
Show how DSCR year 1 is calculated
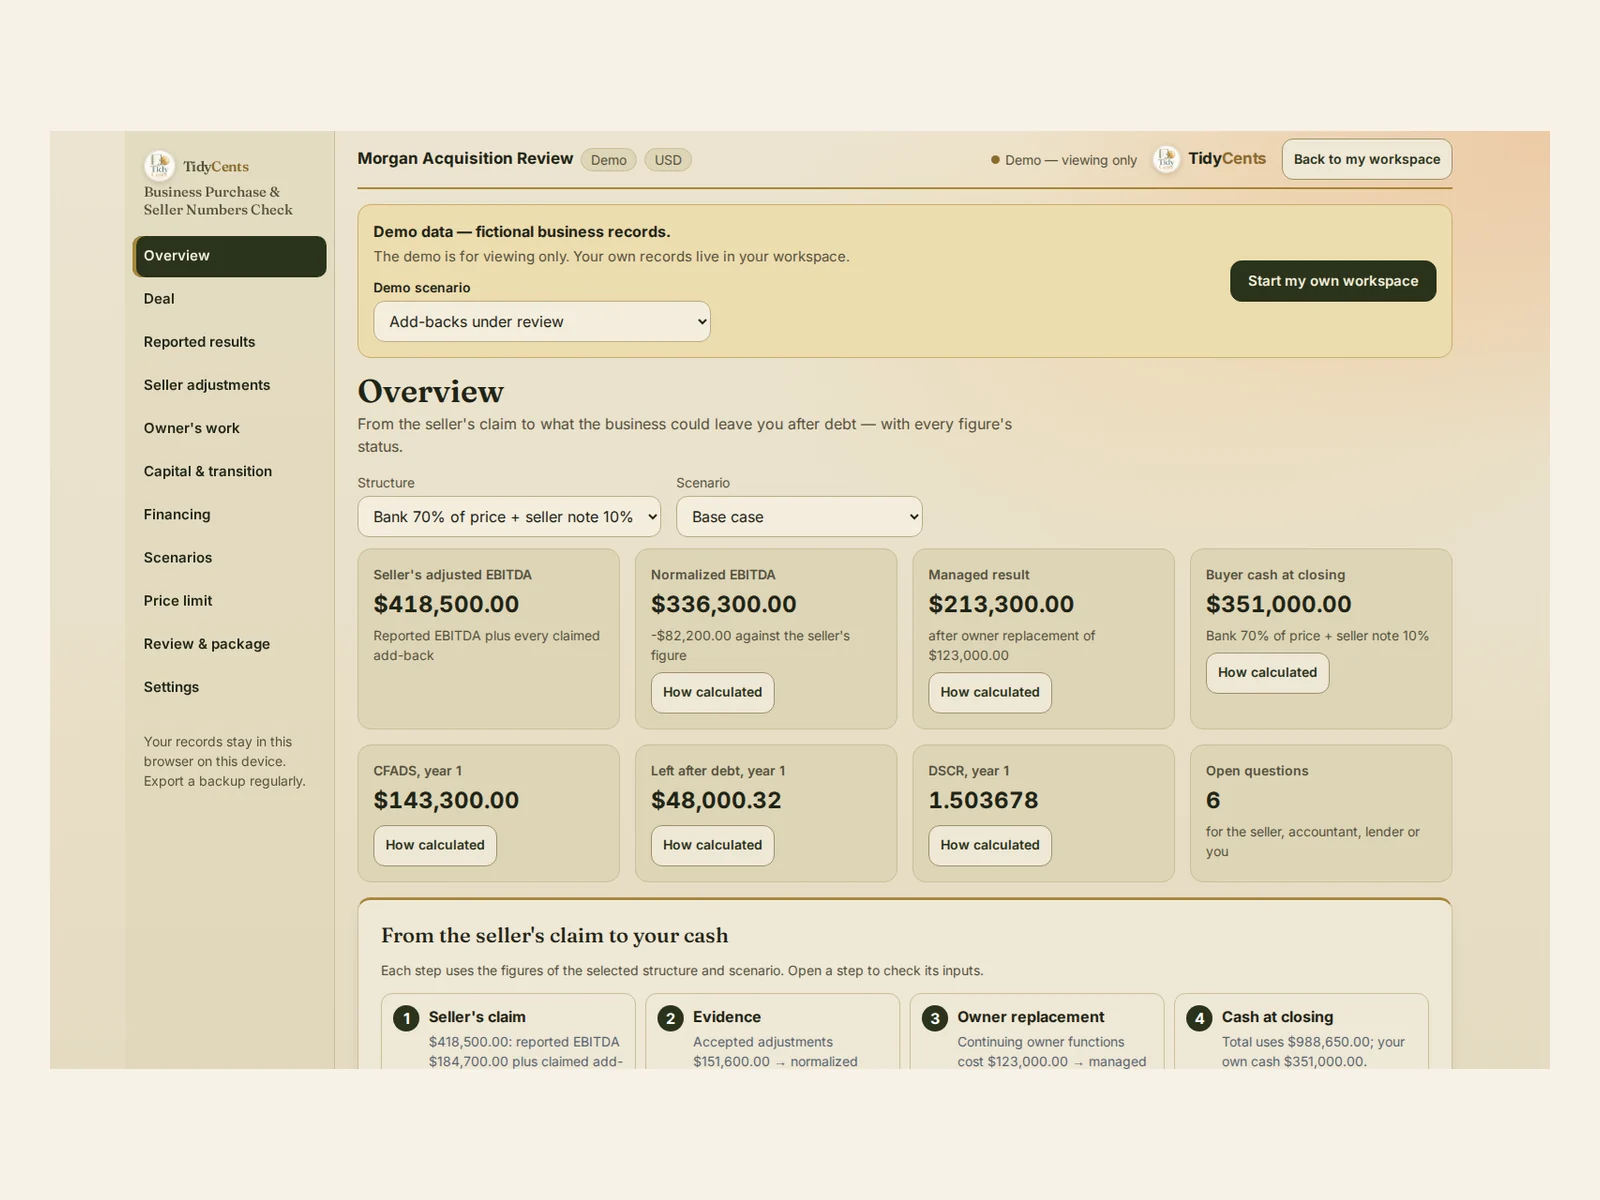pyautogui.click(x=990, y=846)
